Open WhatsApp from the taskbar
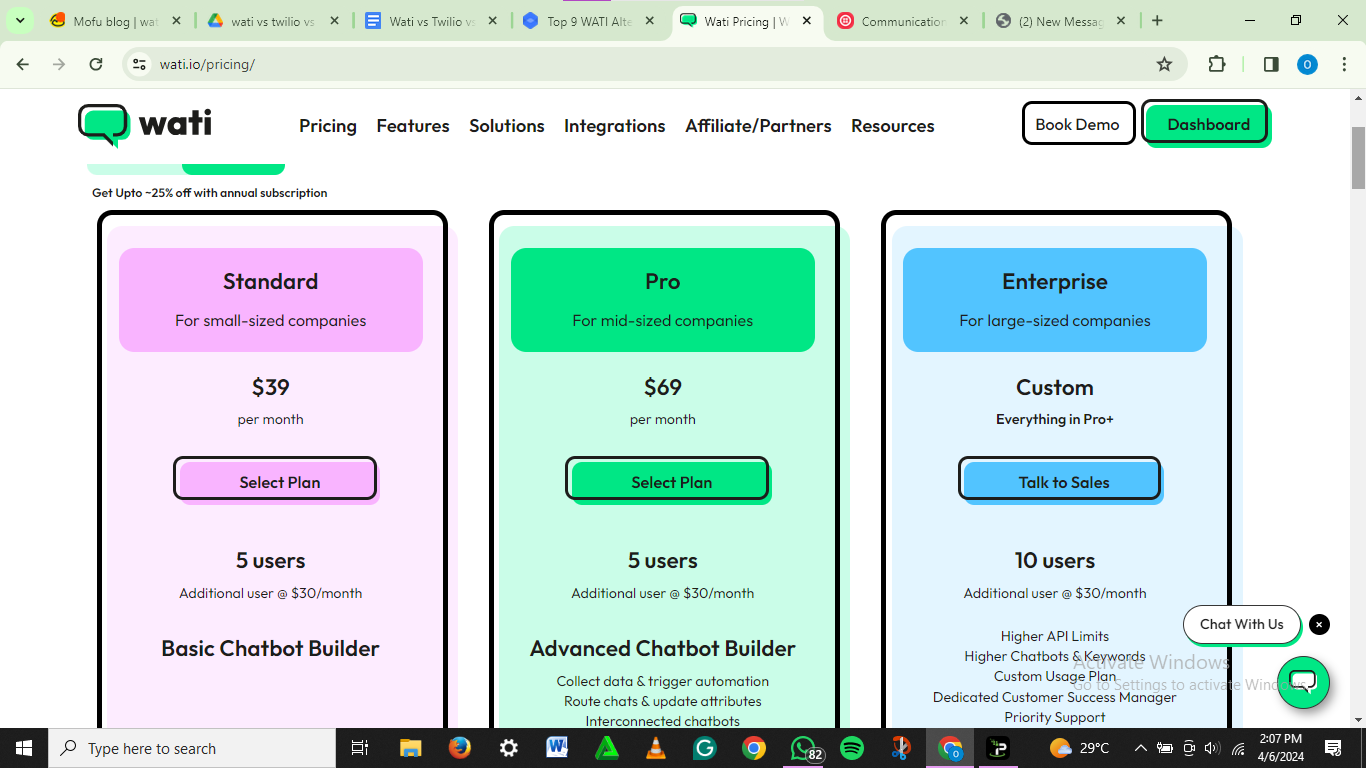This screenshot has height=768, width=1366. click(803, 748)
